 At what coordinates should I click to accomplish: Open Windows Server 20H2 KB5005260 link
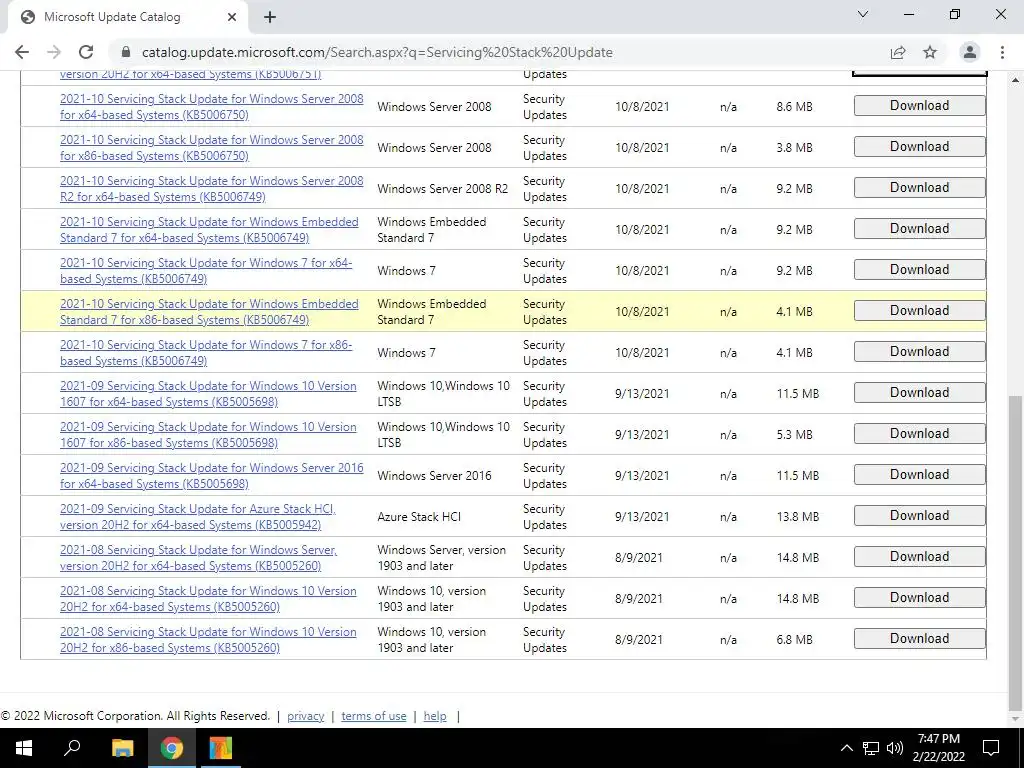click(199, 558)
